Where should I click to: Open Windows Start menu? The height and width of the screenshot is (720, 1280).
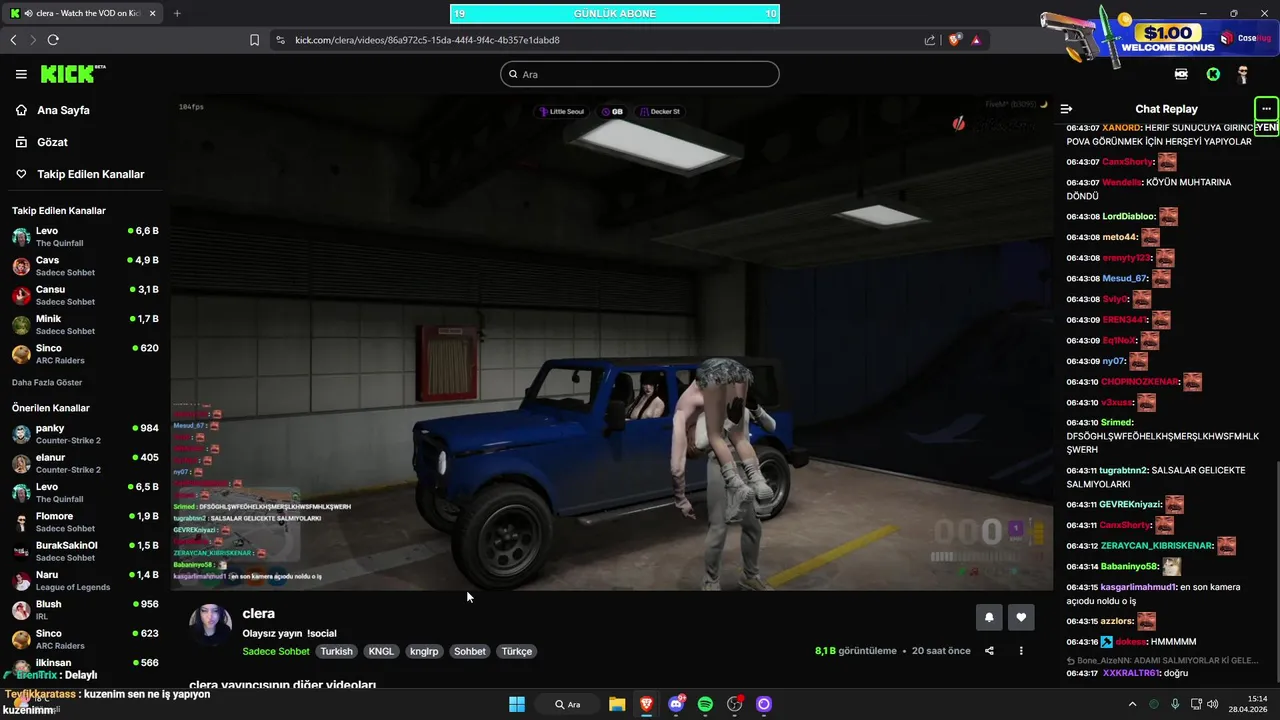click(x=517, y=704)
